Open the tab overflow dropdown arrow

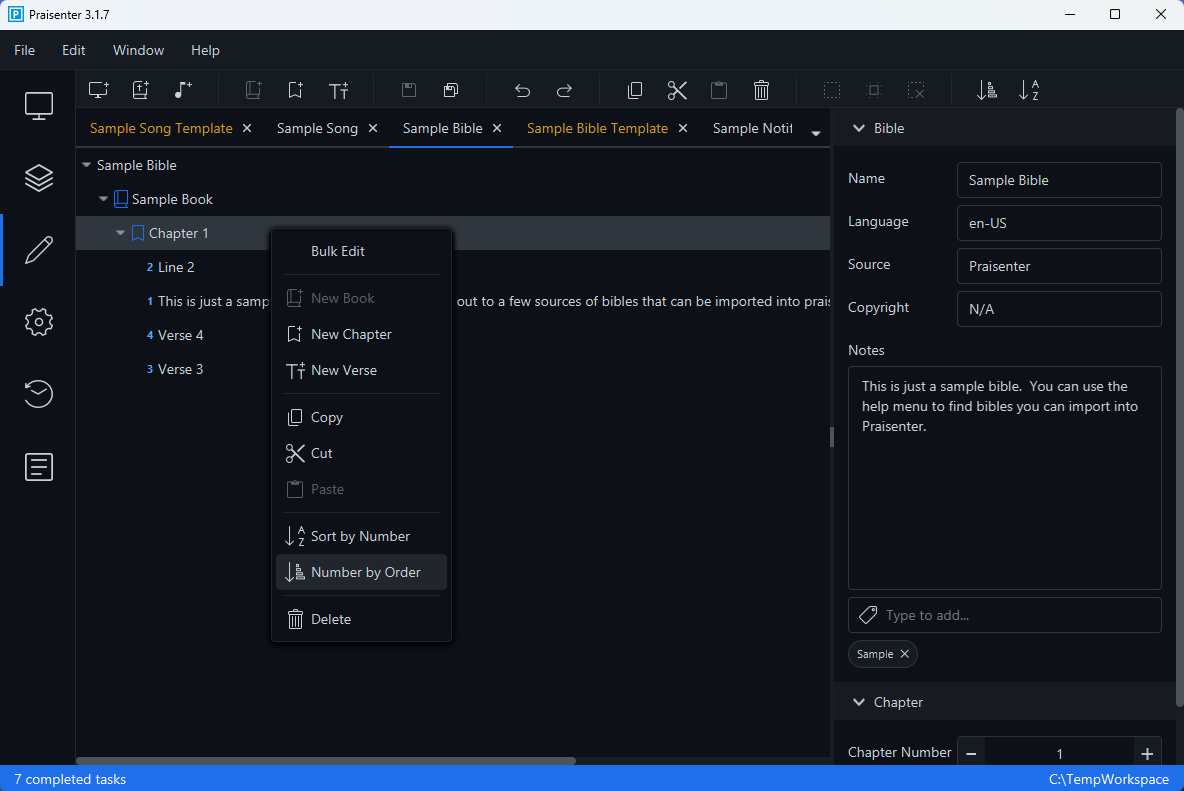pos(816,133)
